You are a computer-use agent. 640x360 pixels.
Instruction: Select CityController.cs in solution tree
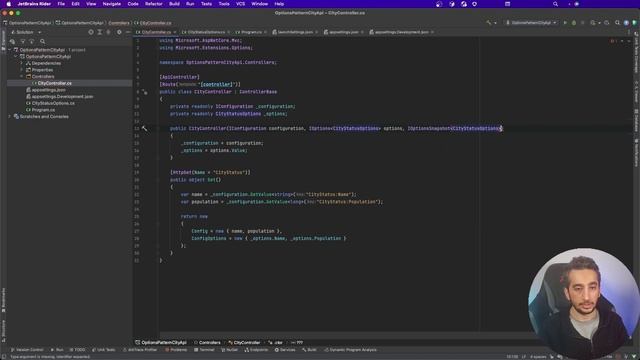click(x=54, y=83)
